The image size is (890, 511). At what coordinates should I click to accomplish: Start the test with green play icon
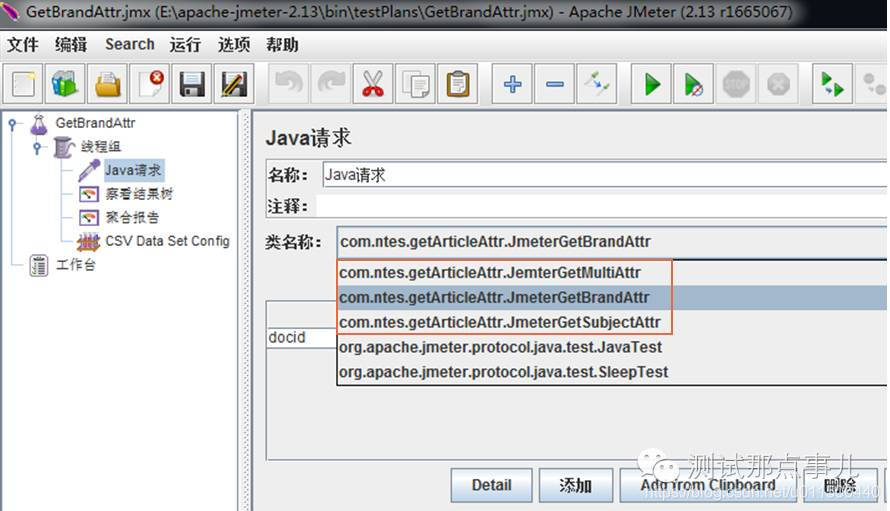[651, 84]
